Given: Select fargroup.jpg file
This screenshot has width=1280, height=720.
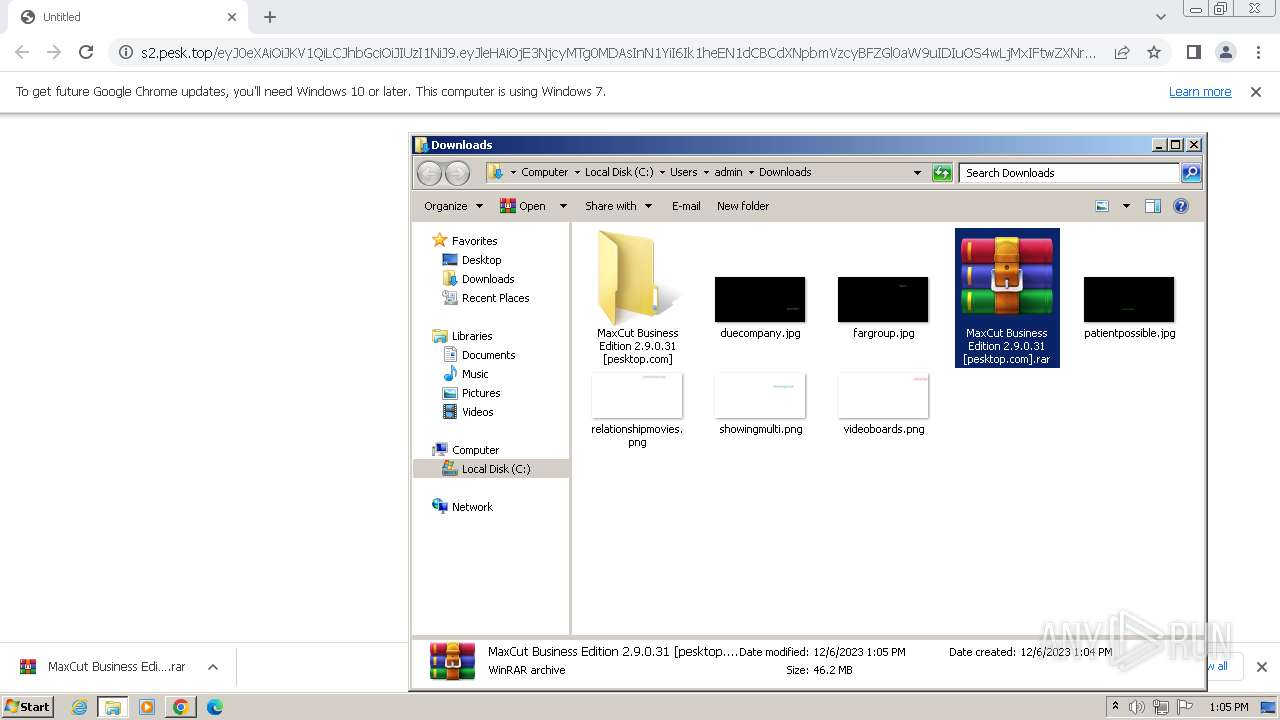Looking at the screenshot, I should click(x=883, y=308).
